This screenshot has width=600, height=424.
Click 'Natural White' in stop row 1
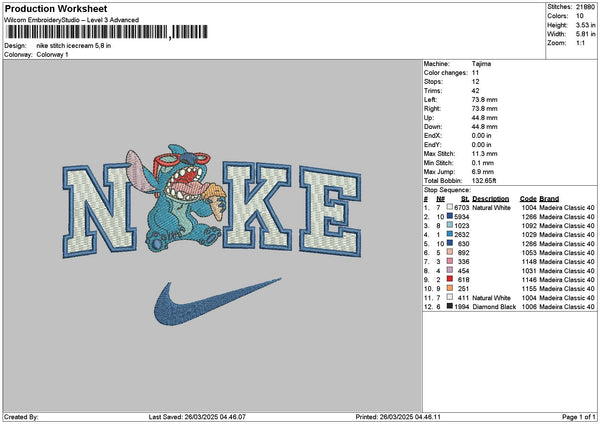491,208
